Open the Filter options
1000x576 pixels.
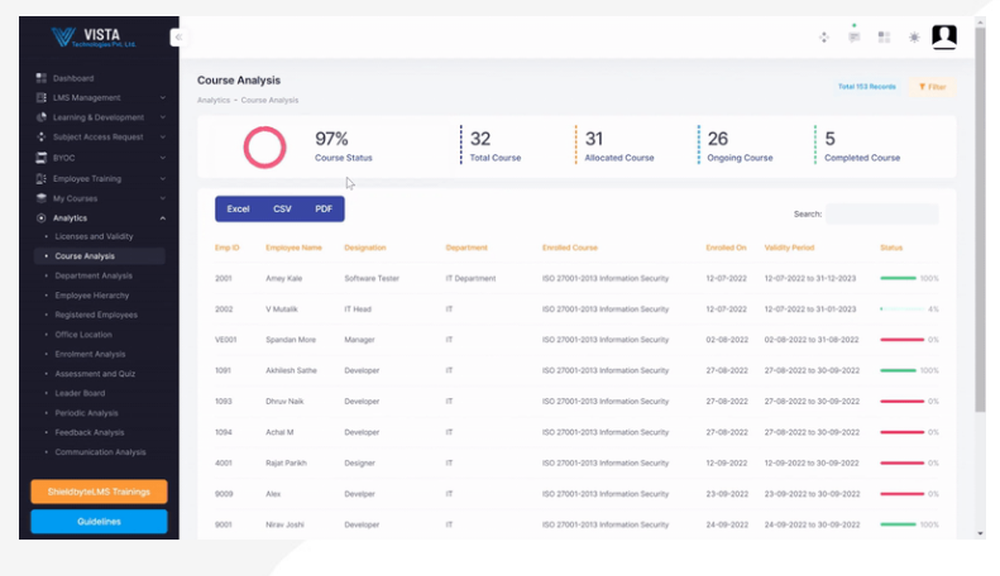[931, 87]
